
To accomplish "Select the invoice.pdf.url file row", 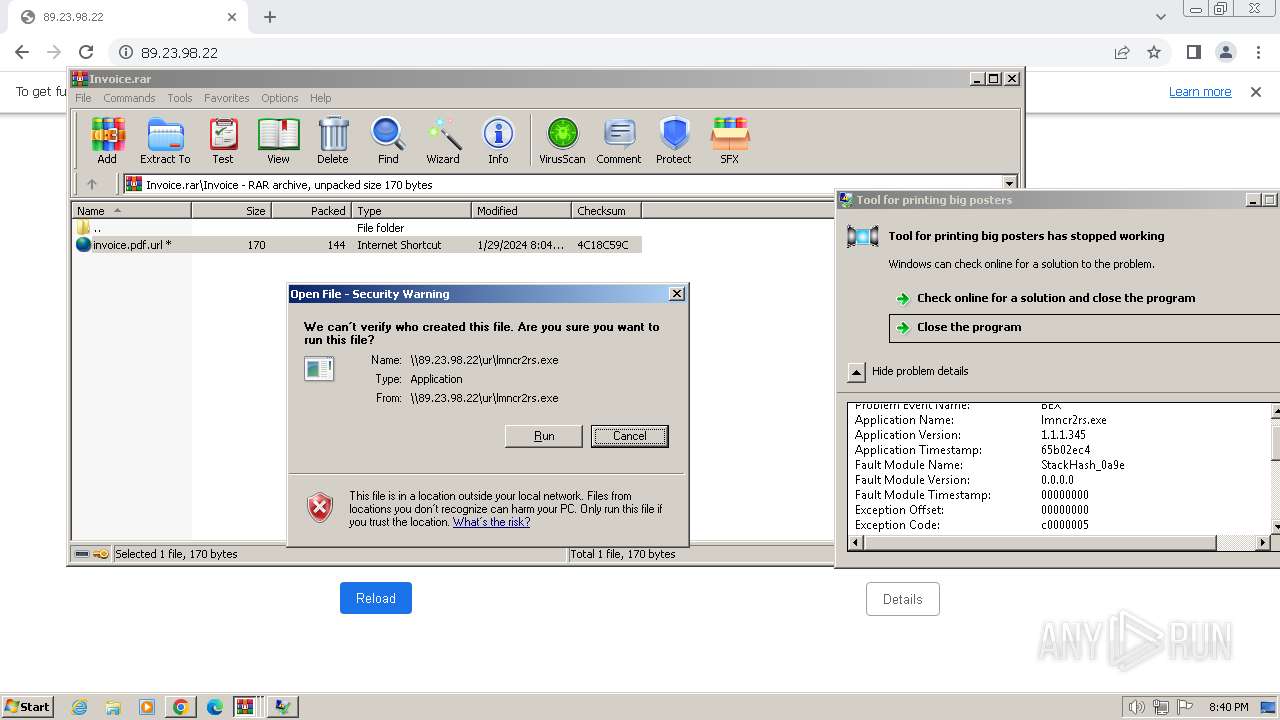I will click(357, 245).
